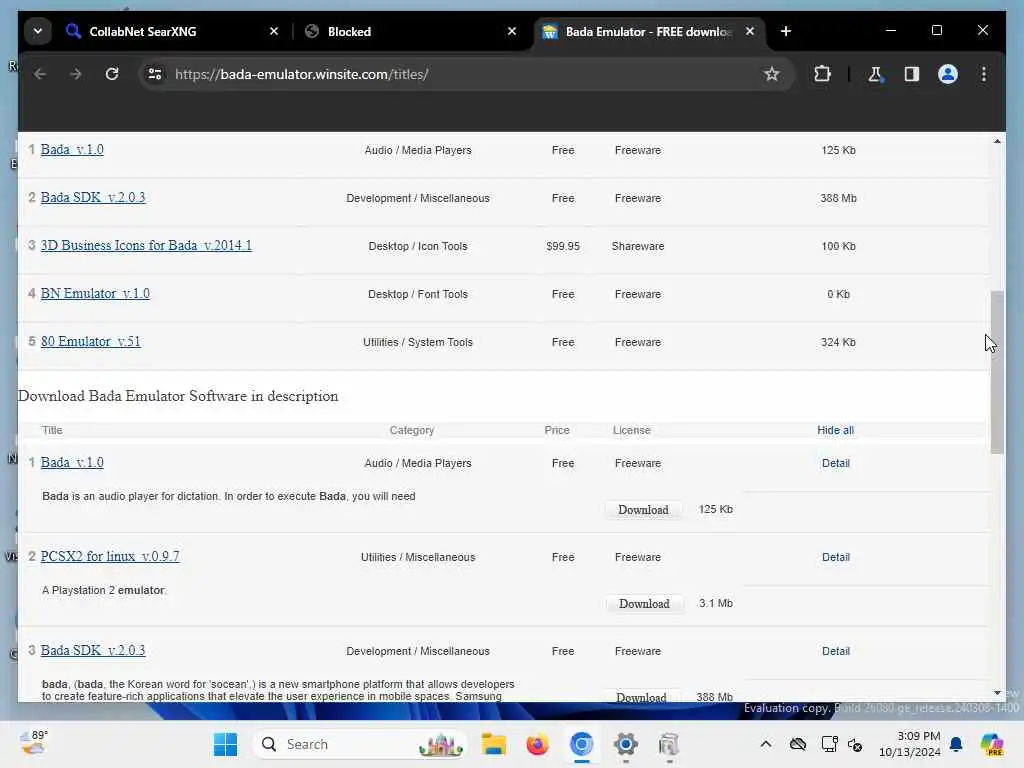This screenshot has height=768, width=1024.
Task: Open the tab search dropdown arrow
Action: click(x=38, y=31)
